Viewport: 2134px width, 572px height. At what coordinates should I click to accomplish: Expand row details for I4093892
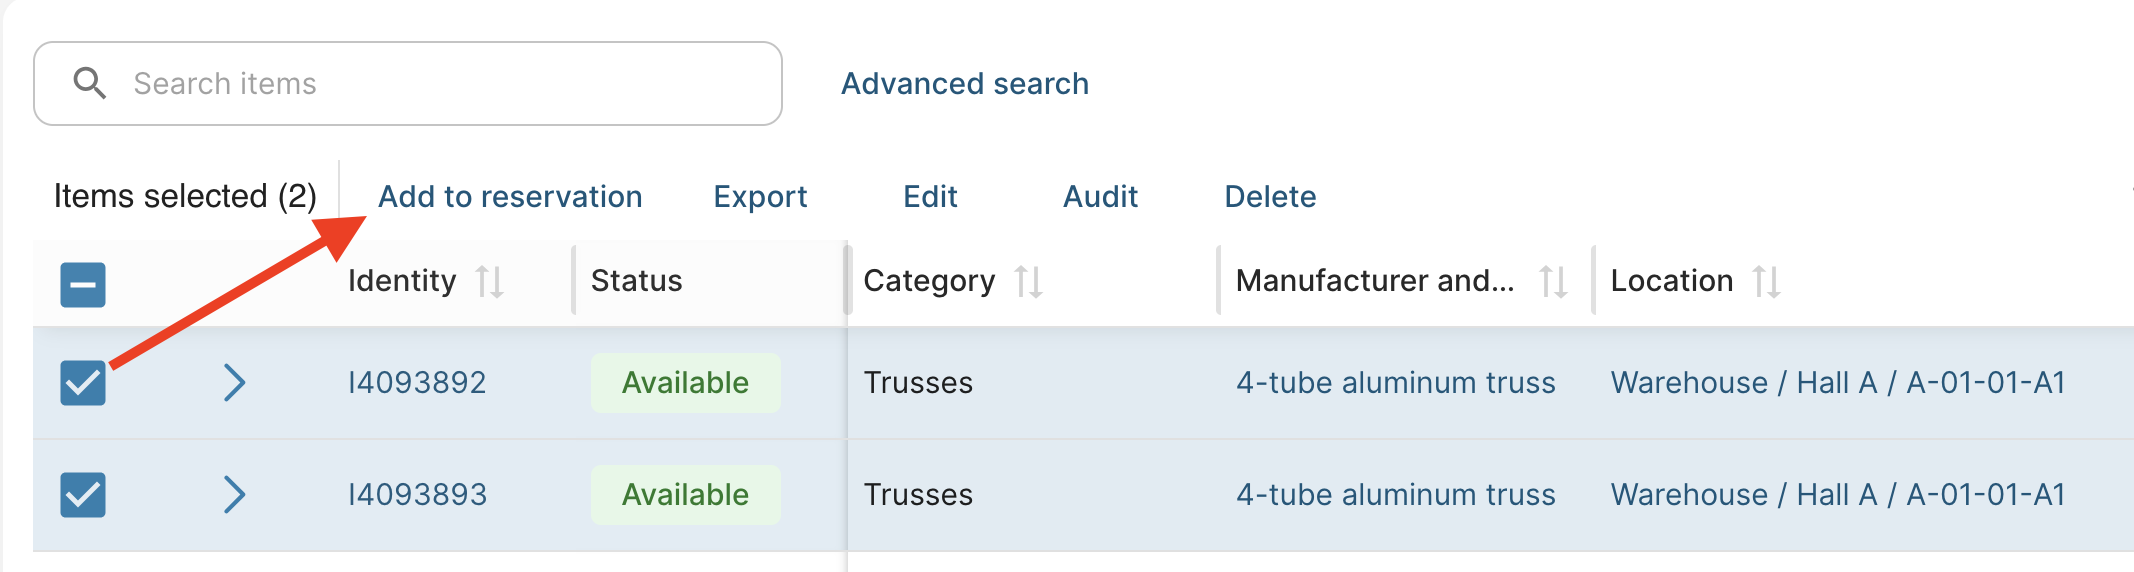[234, 383]
